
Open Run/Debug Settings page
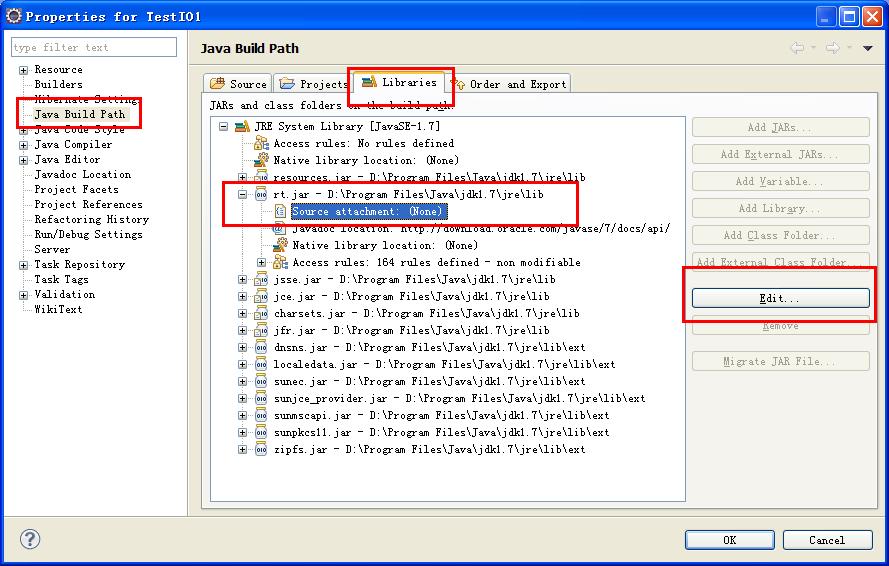(x=88, y=234)
